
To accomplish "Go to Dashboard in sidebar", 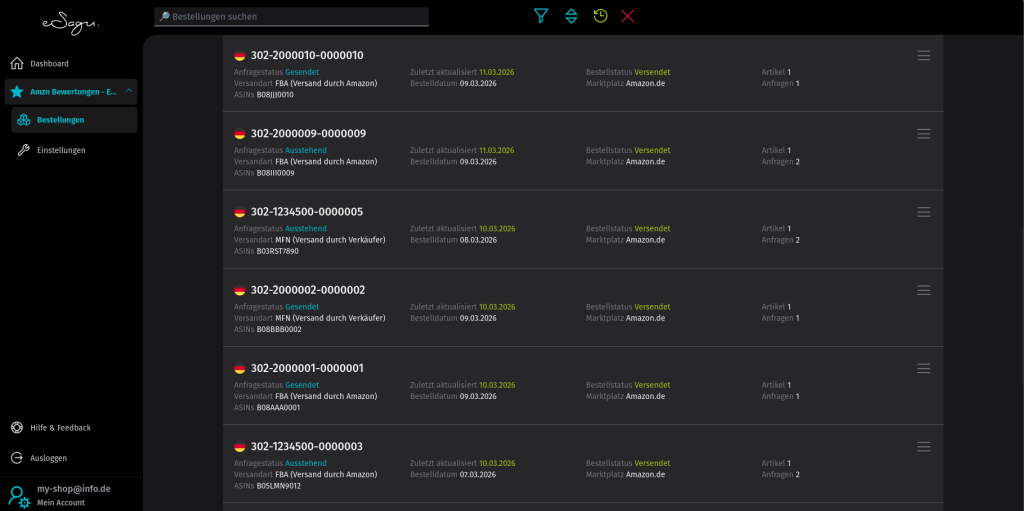I will [49, 64].
